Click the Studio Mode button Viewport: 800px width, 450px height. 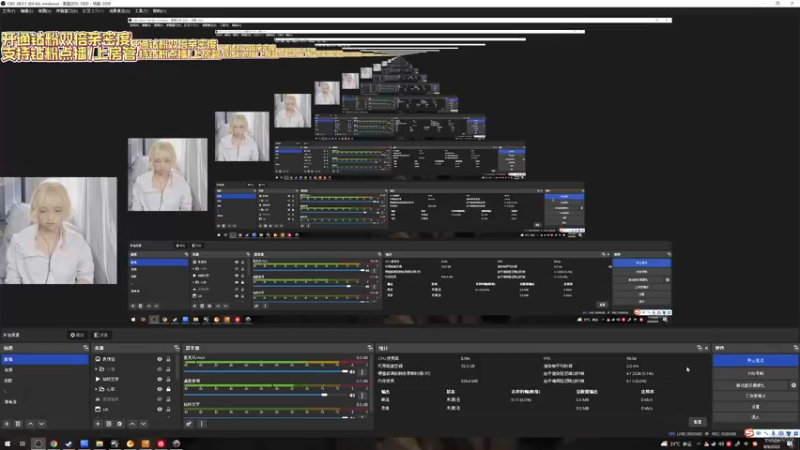click(x=755, y=396)
